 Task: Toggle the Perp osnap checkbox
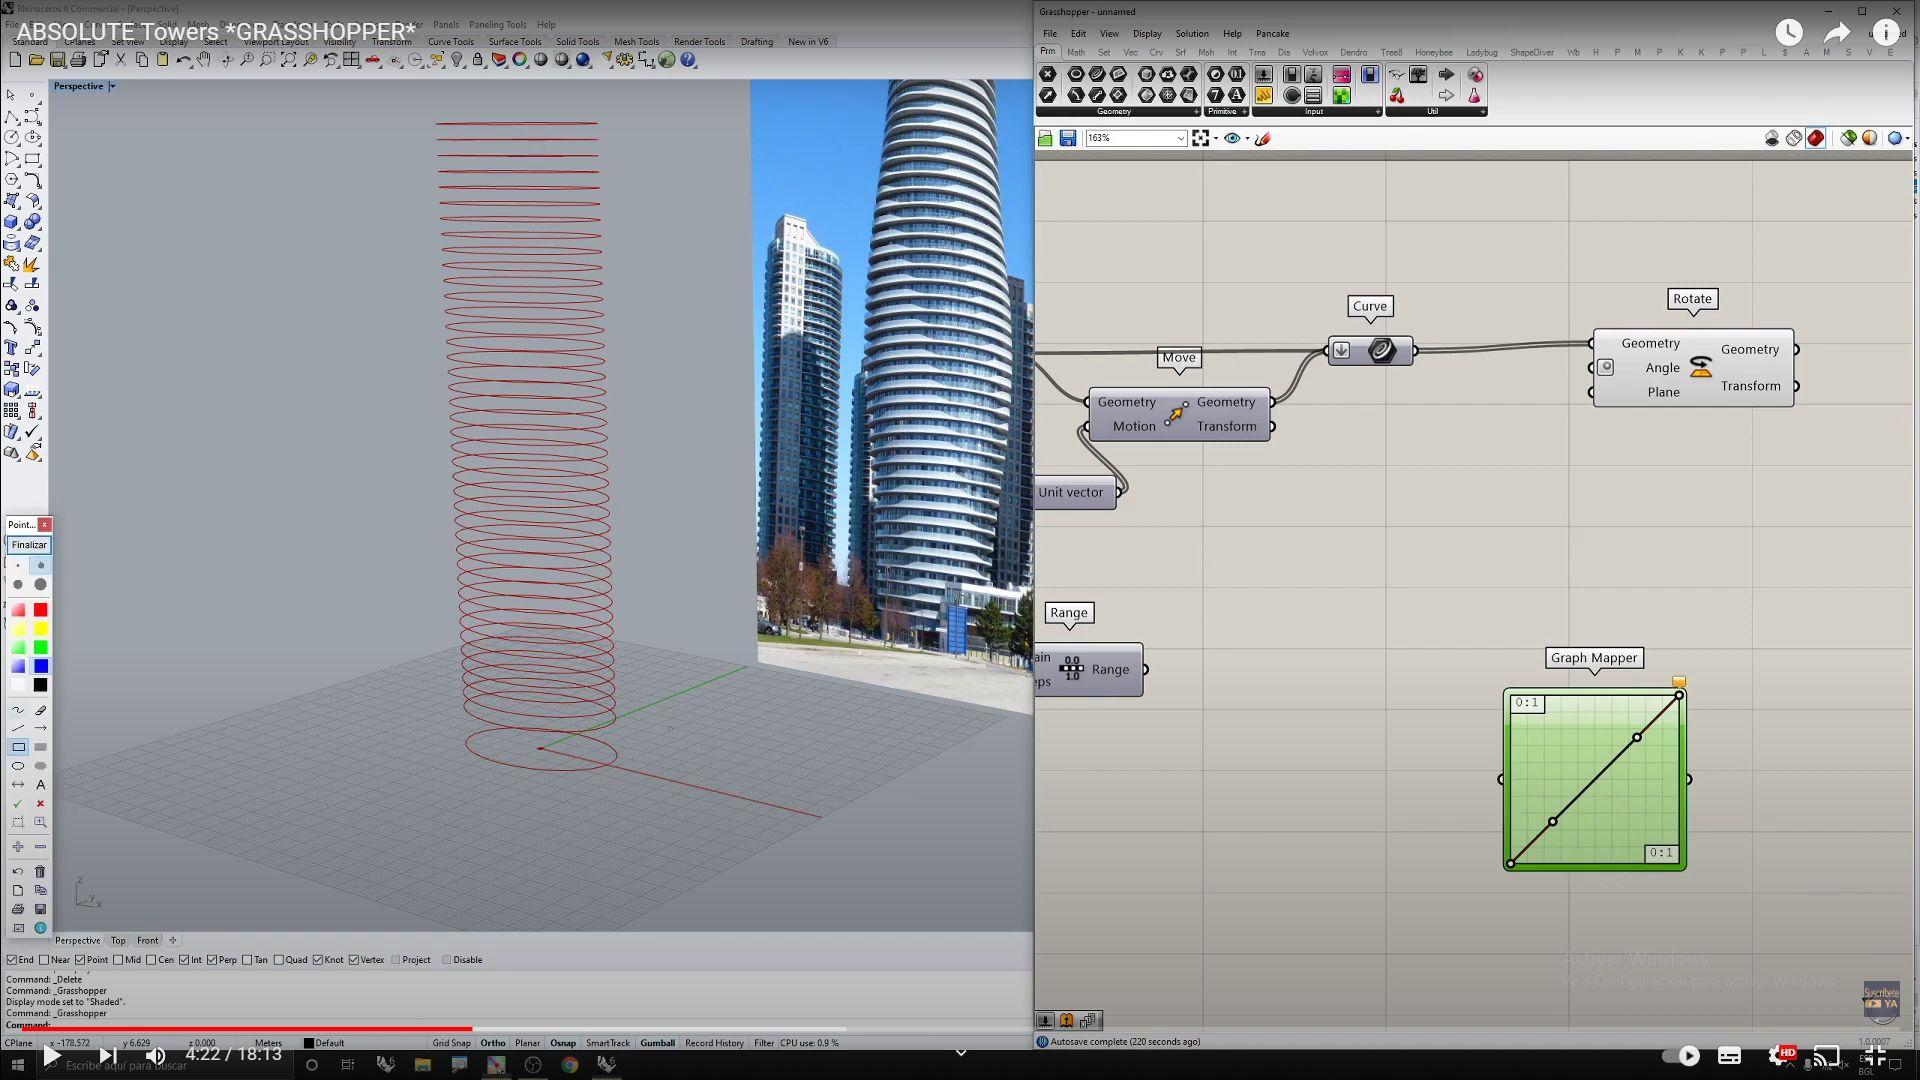coord(212,960)
